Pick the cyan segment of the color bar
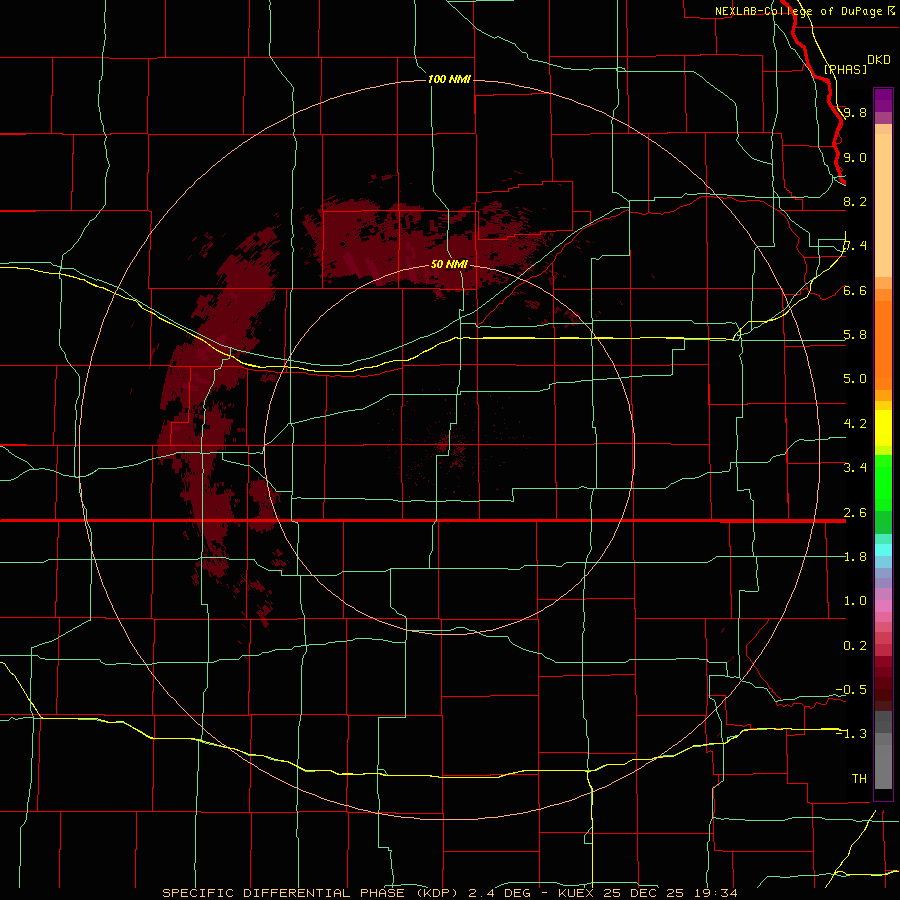This screenshot has width=900, height=900. click(x=883, y=550)
